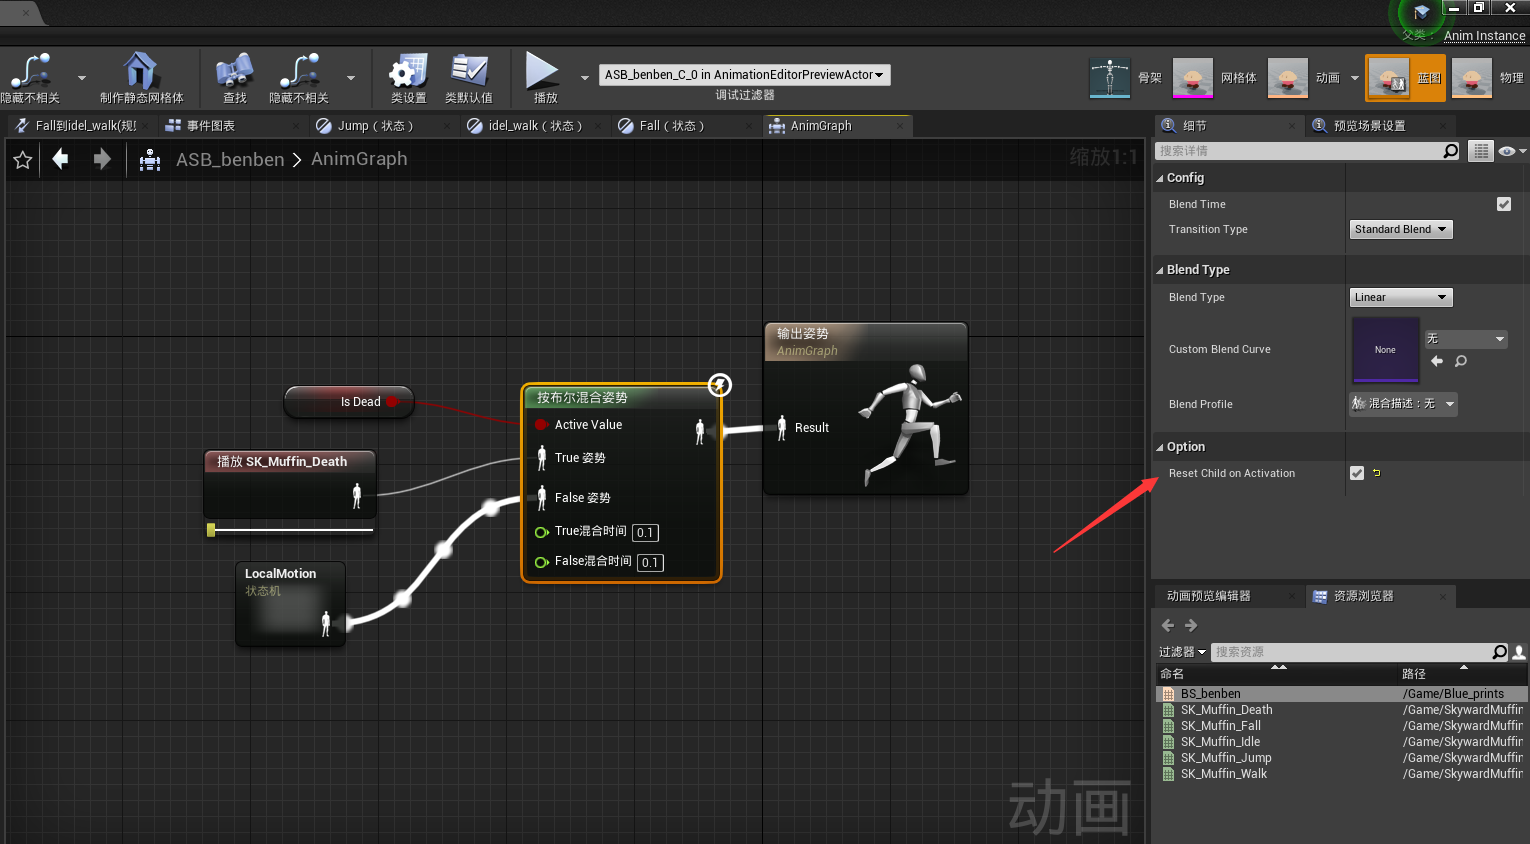Click the 搜索资源 asset search field
Viewport: 1530px width, 844px height.
pyautogui.click(x=1351, y=652)
